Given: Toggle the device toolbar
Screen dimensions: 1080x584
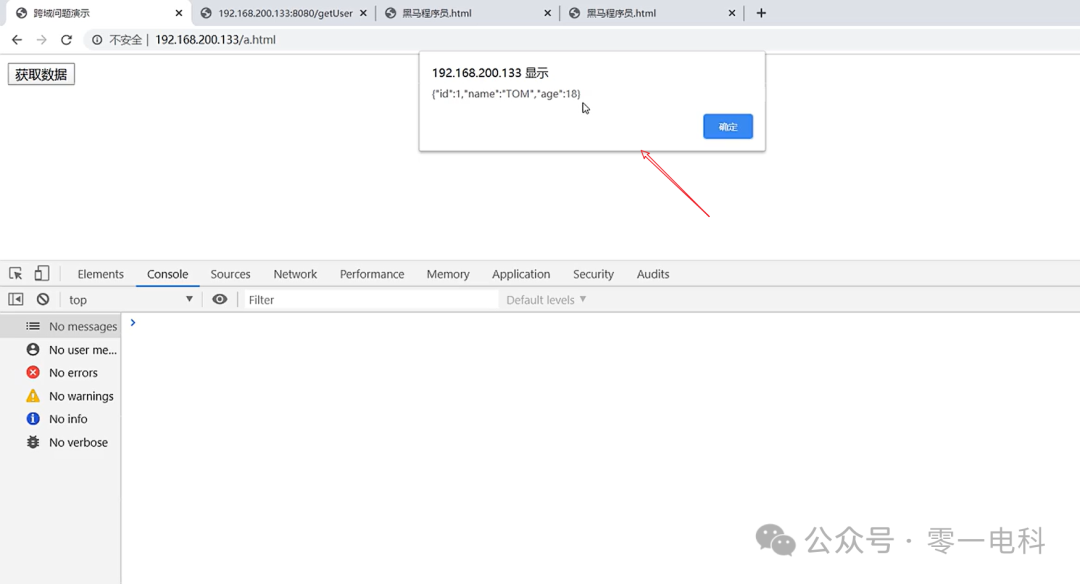Looking at the screenshot, I should point(41,272).
